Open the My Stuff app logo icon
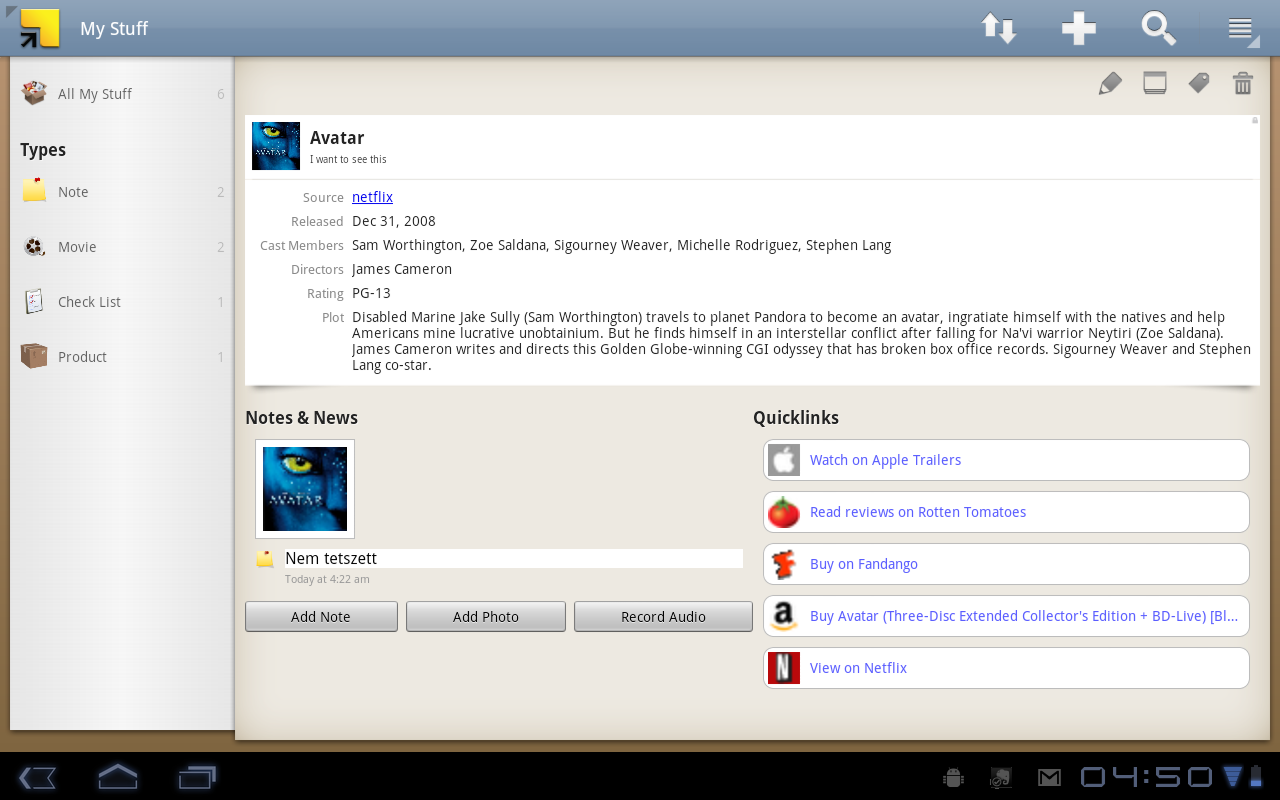Image resolution: width=1280 pixels, height=800 pixels. coord(38,28)
